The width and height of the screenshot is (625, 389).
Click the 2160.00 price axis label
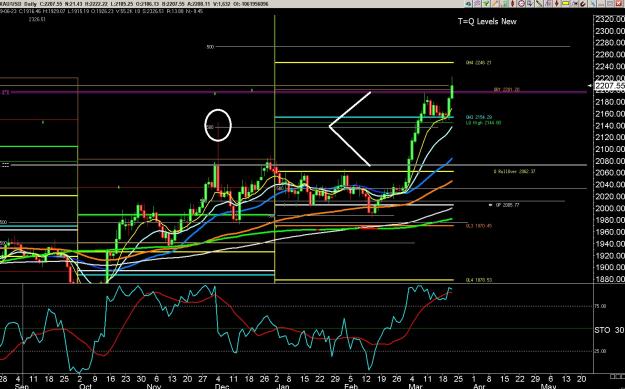(x=610, y=114)
